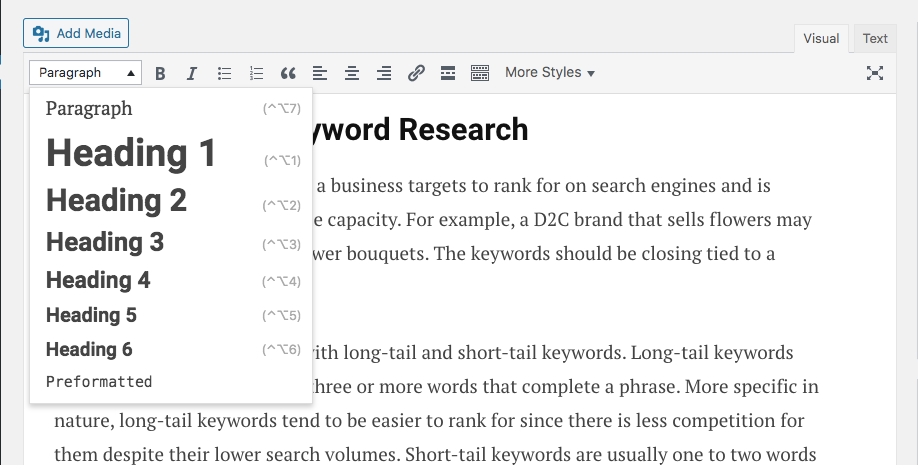
Task: Insert a bulleted list
Action: [224, 73]
